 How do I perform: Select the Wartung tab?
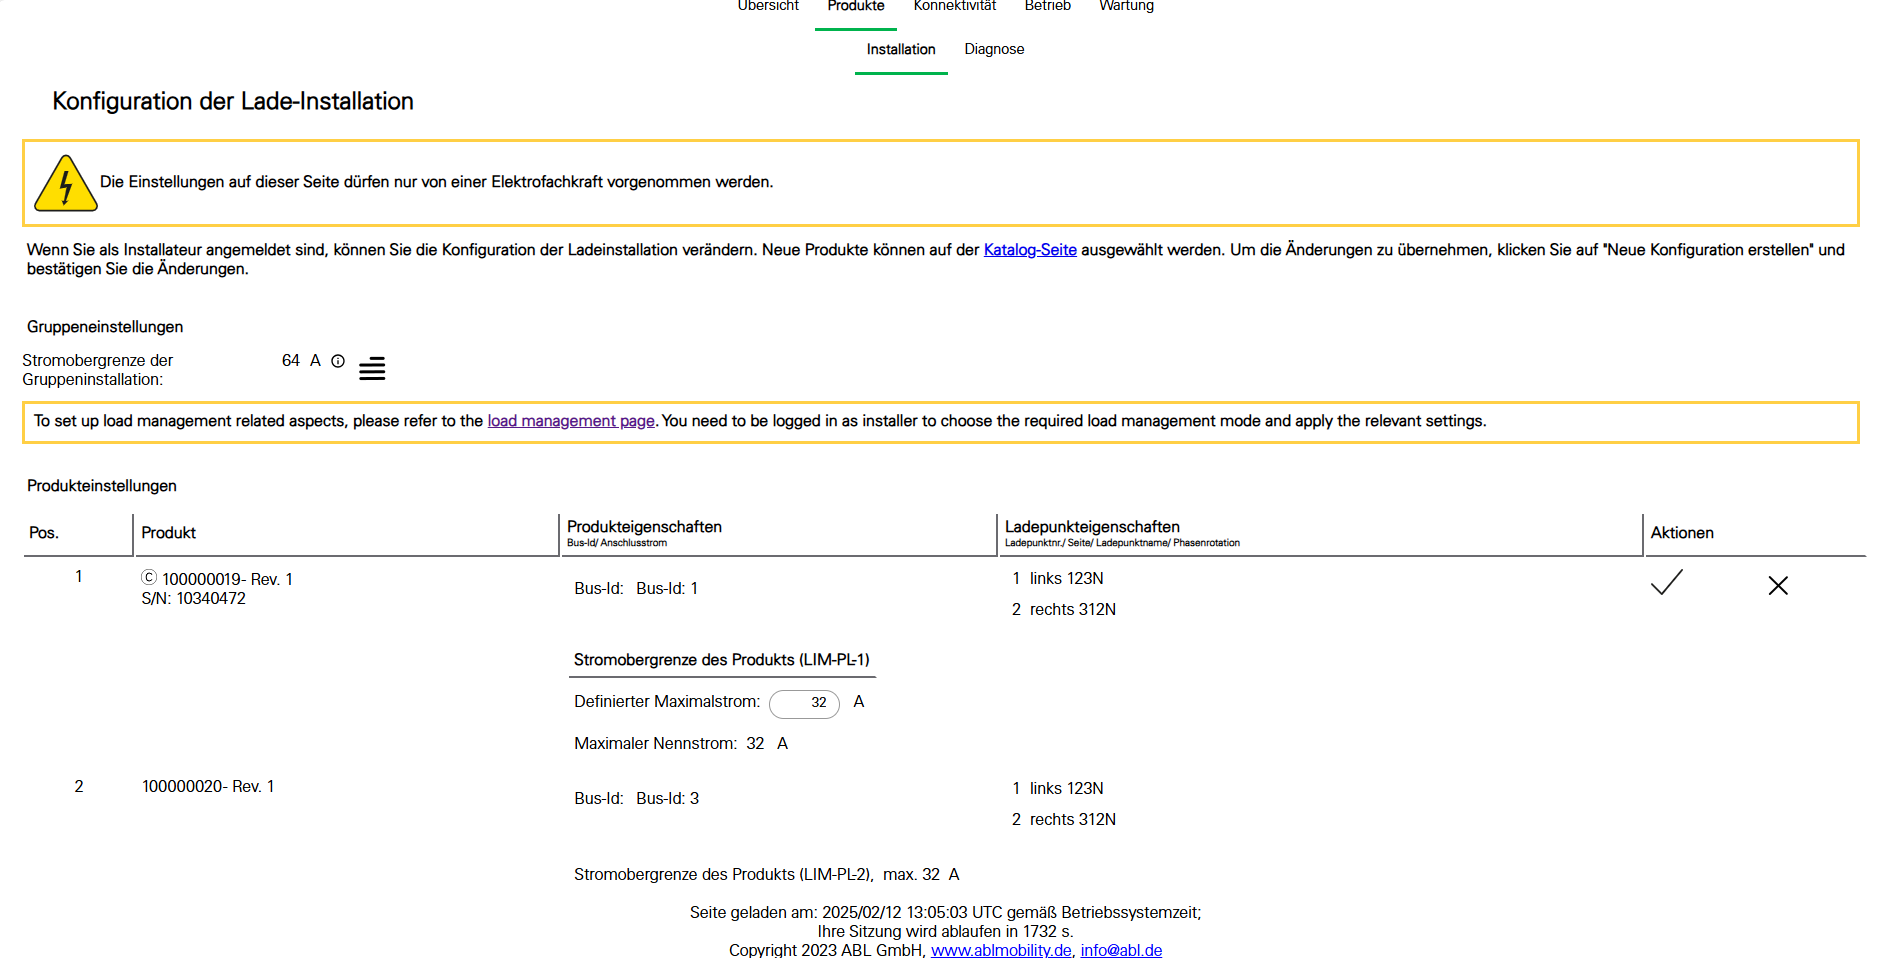(1126, 7)
